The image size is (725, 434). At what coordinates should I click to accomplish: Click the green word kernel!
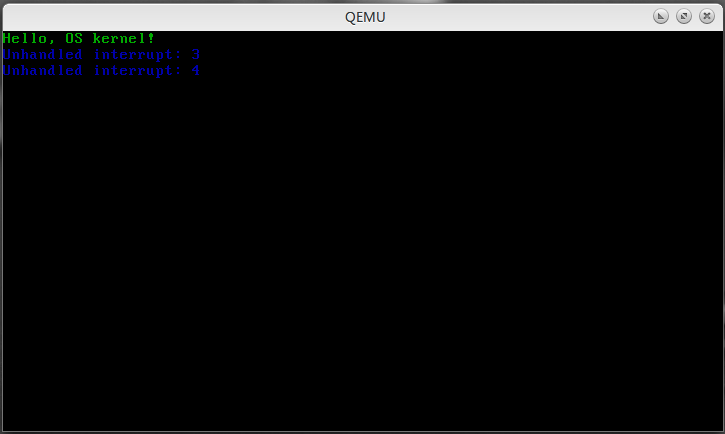pyautogui.click(x=123, y=38)
